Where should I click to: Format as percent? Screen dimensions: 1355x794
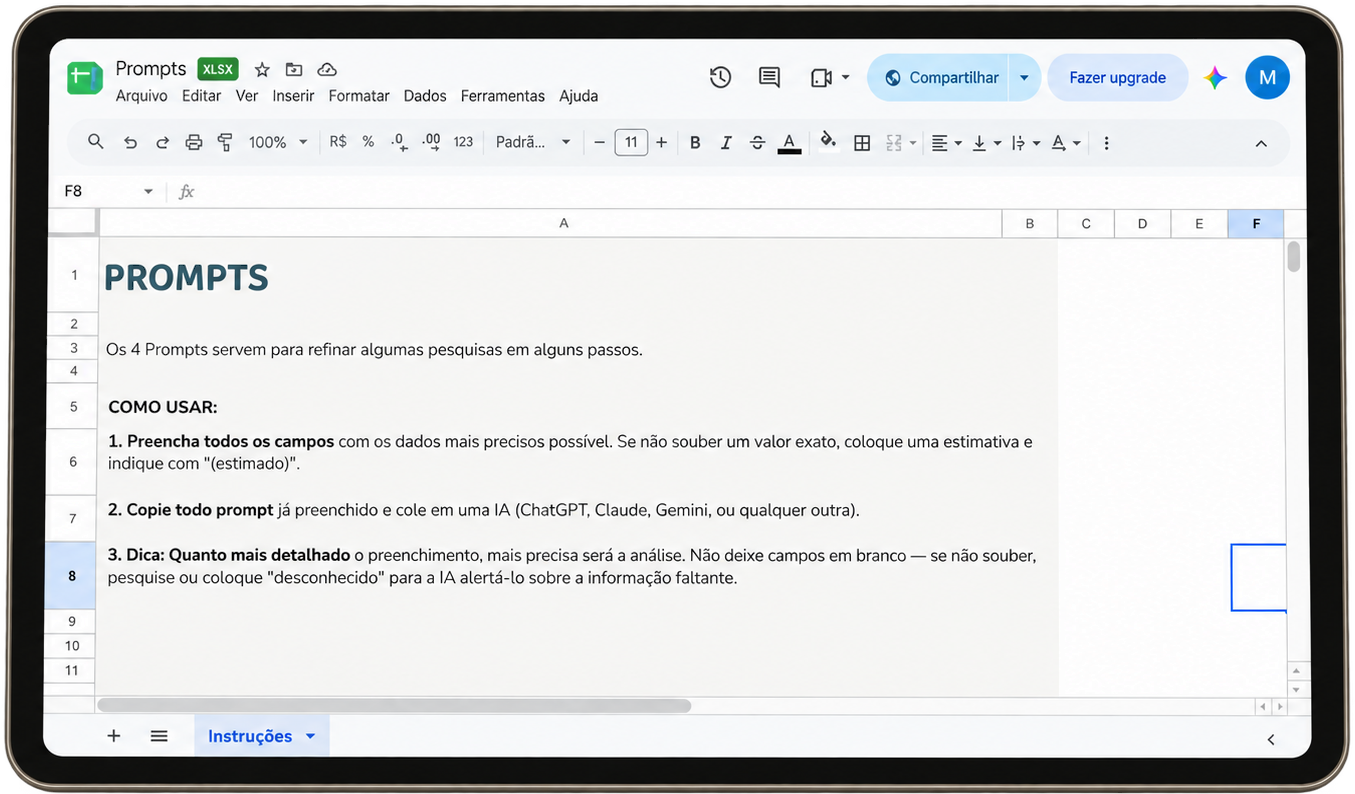click(x=368, y=142)
